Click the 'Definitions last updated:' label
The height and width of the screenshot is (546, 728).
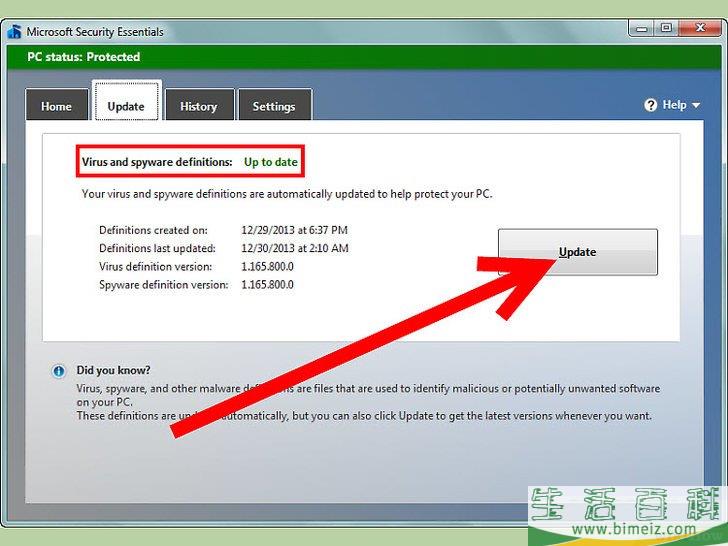pos(157,248)
